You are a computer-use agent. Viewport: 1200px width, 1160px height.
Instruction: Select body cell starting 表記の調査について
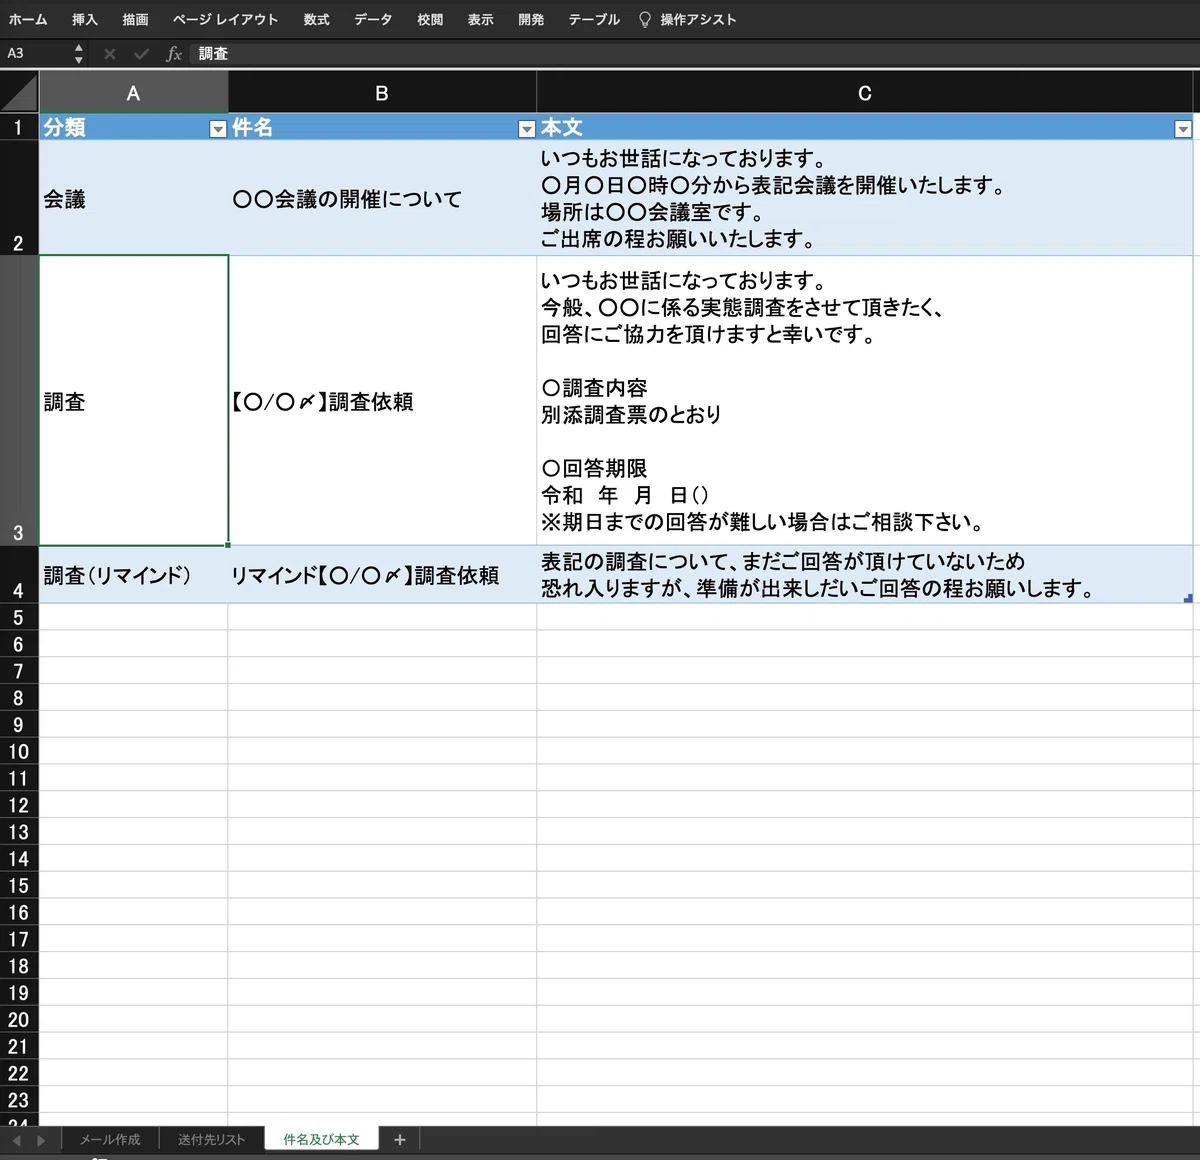(865, 575)
